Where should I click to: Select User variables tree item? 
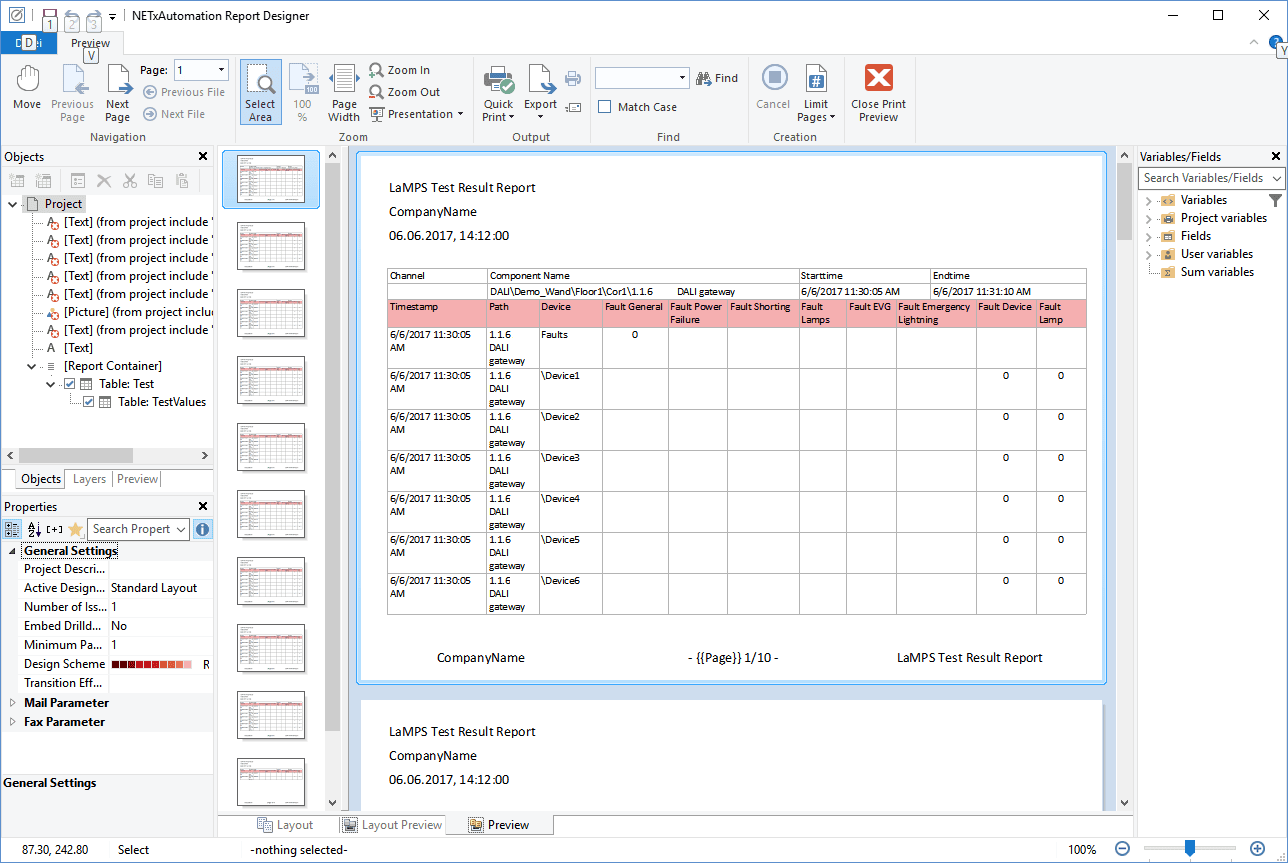click(1217, 254)
